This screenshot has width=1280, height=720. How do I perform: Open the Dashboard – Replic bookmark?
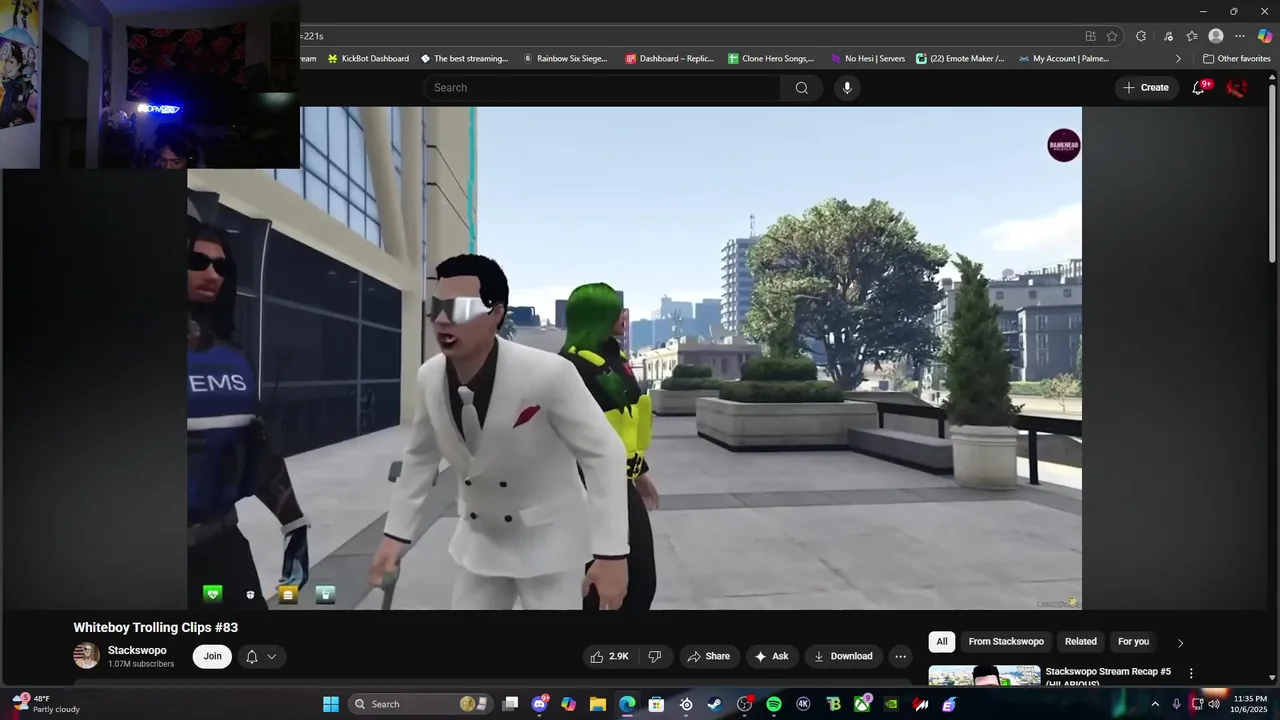669,59
